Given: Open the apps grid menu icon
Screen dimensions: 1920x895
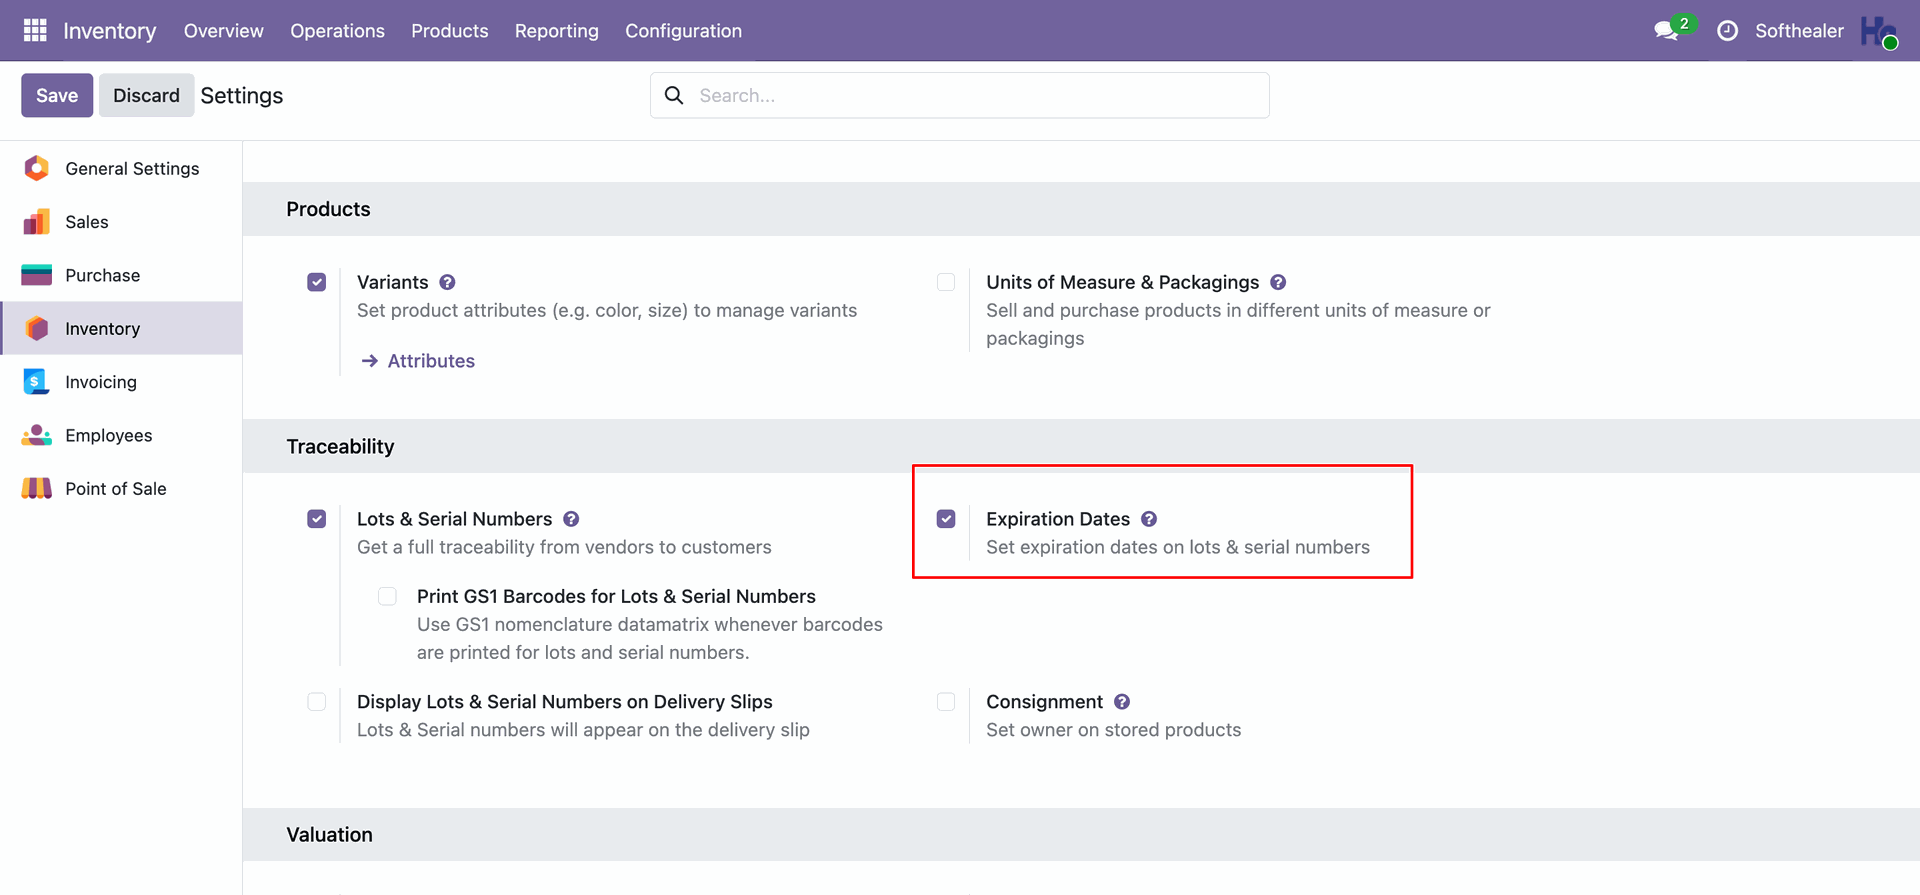Looking at the screenshot, I should coord(35,31).
